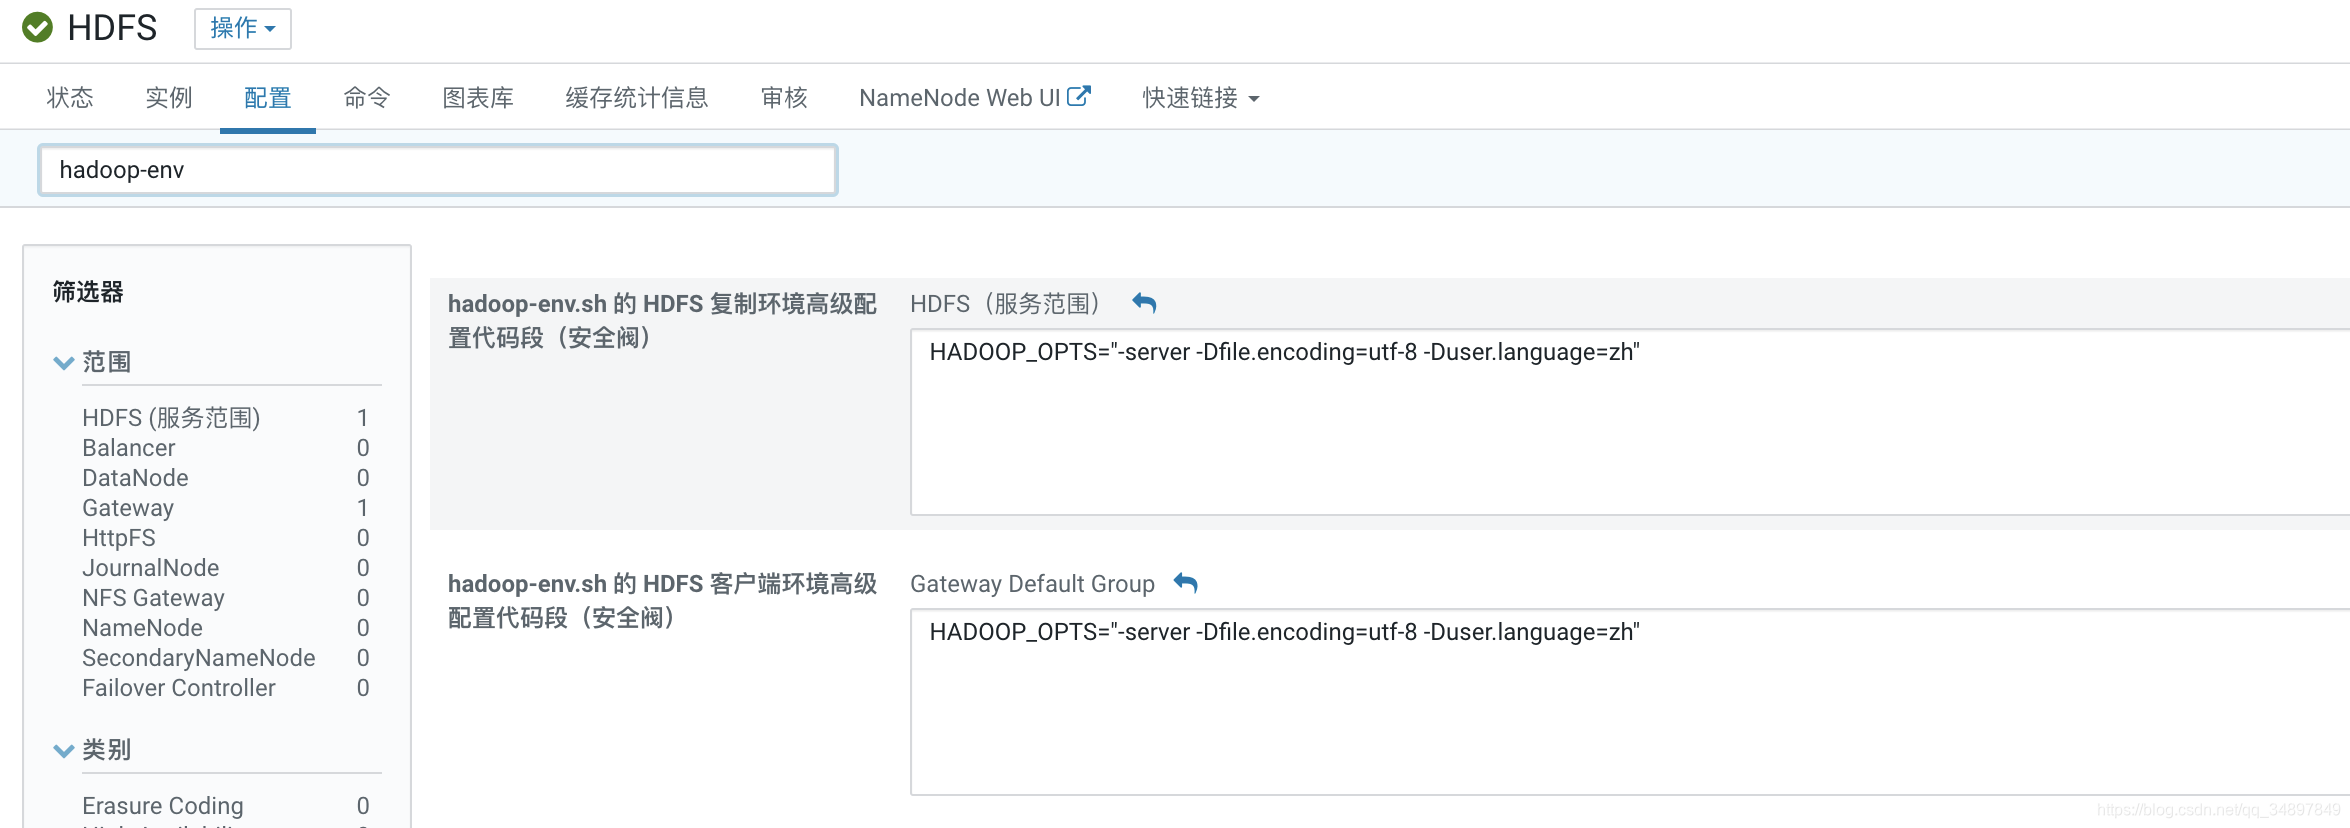Filter by HttpFS scope
The width and height of the screenshot is (2350, 828).
(119, 538)
